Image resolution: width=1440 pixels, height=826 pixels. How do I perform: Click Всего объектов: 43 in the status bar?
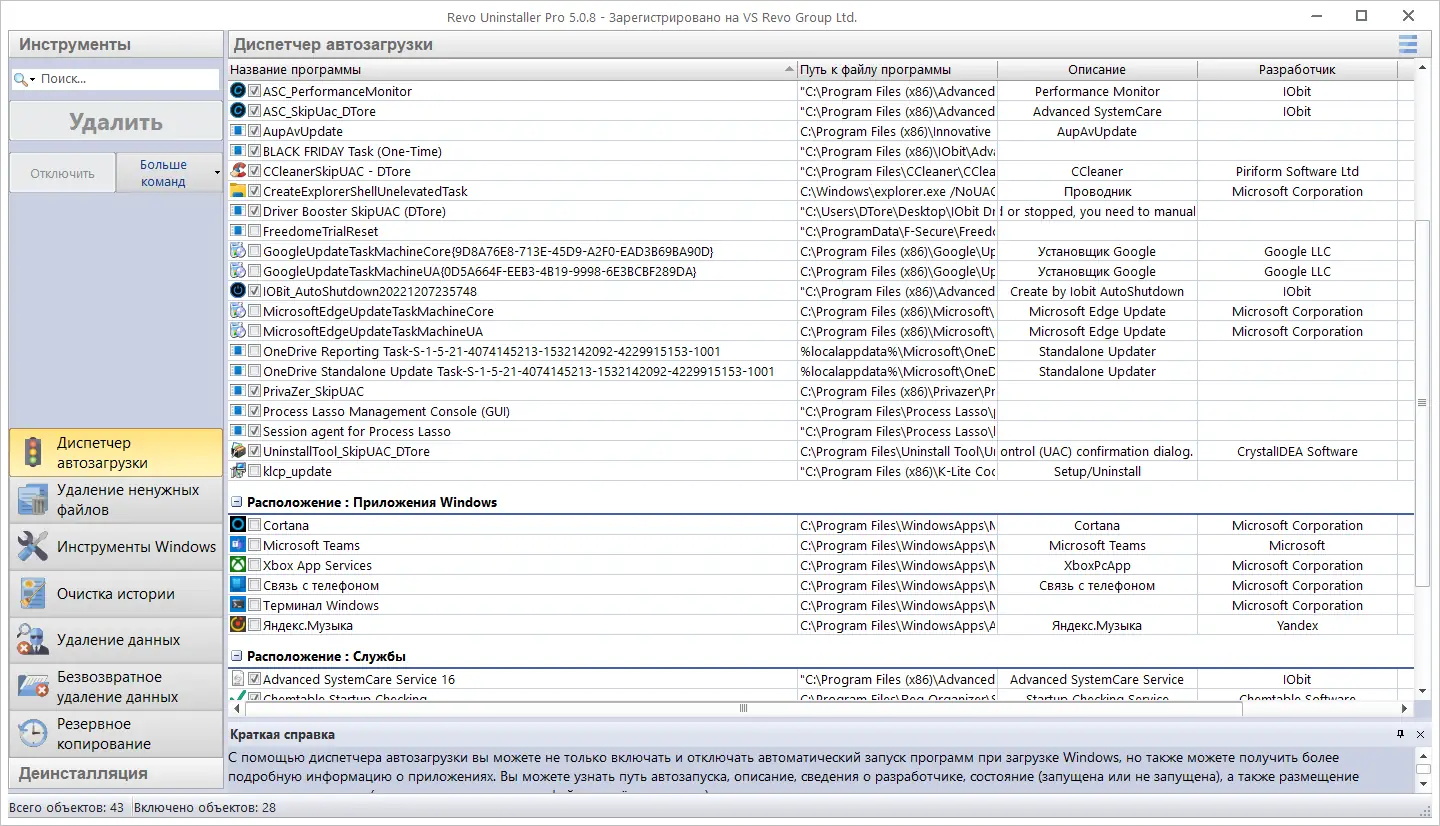coord(67,807)
